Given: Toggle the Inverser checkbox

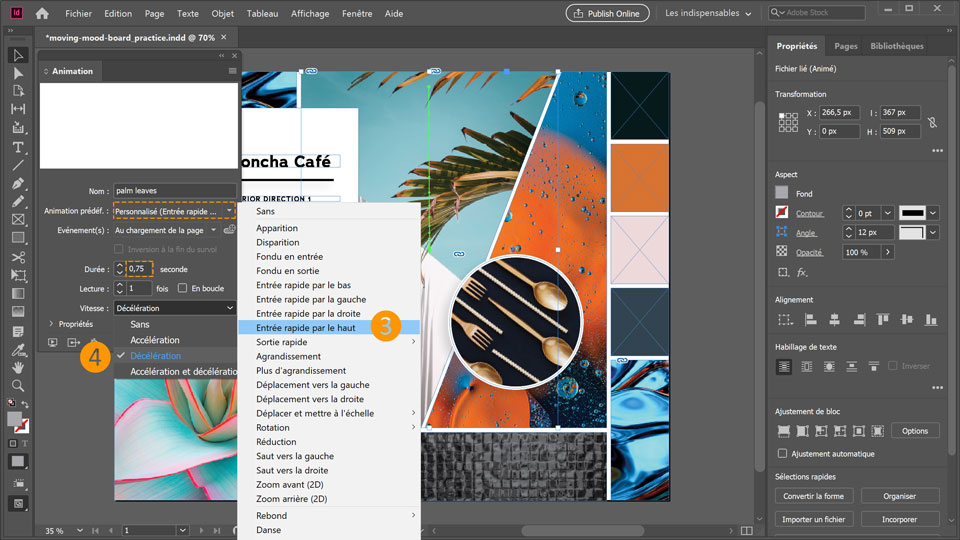Looking at the screenshot, I should click(x=893, y=366).
